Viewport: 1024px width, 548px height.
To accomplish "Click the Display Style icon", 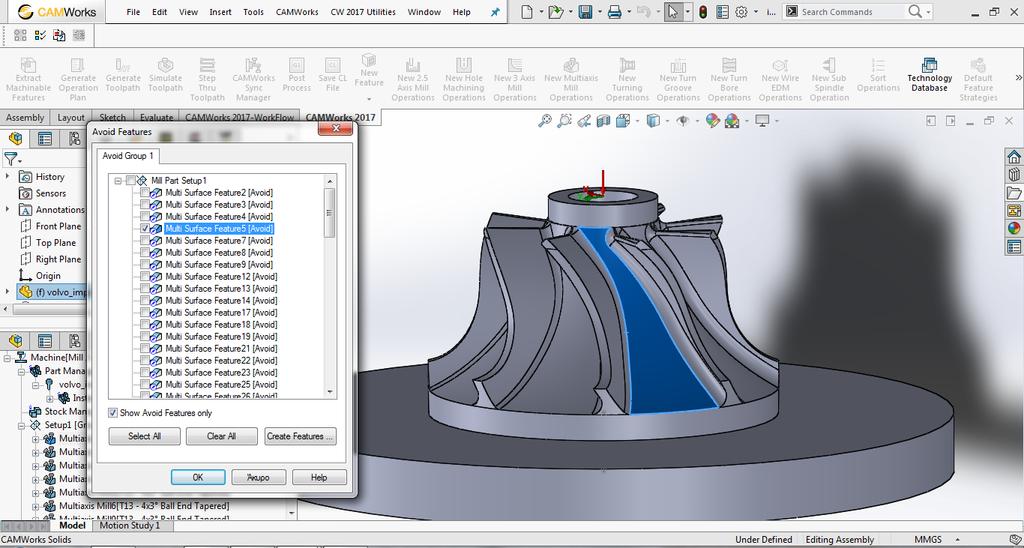I will click(x=652, y=121).
